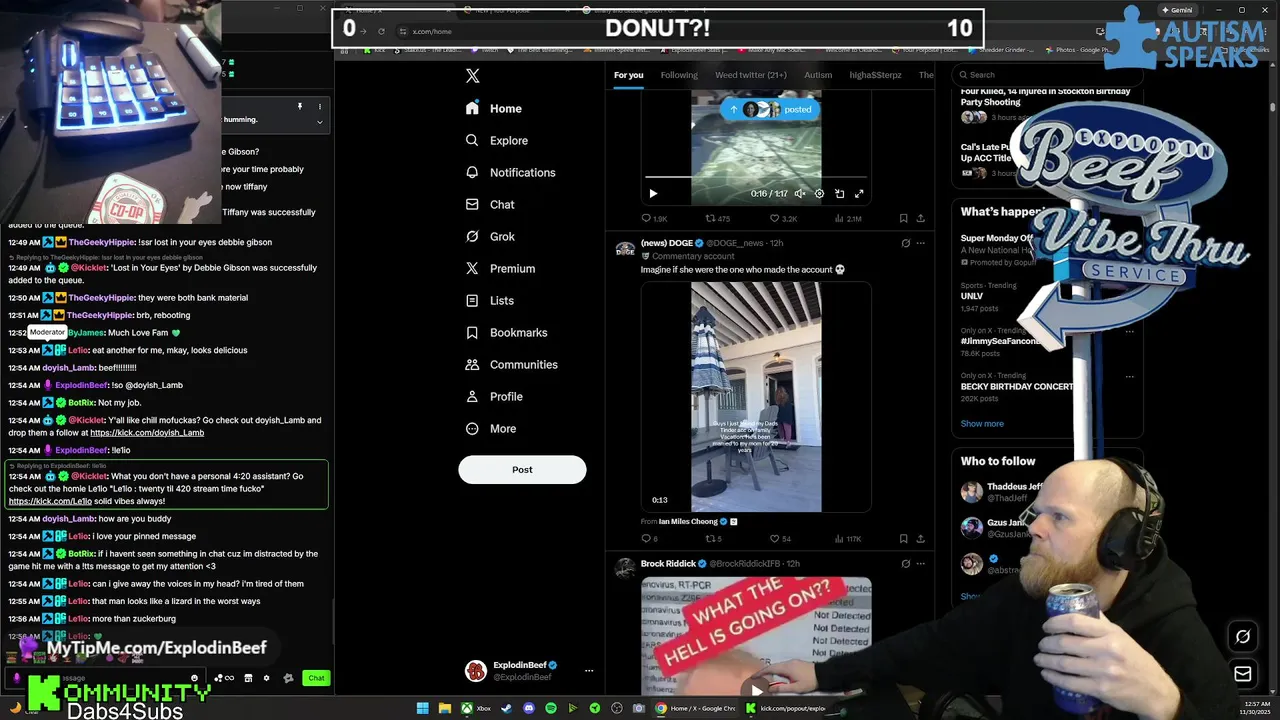
Task: Open Grok icon on Brock Riddick post
Action: coord(906,563)
